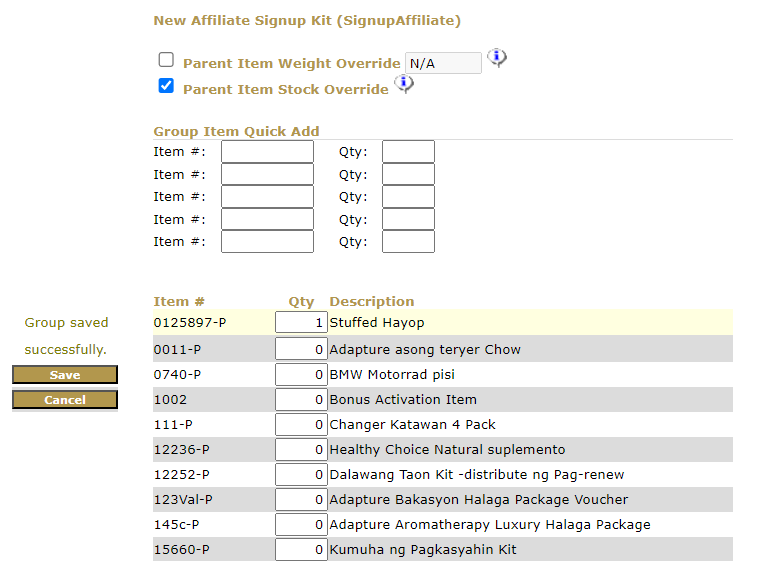Select Qty box for Healthy Choice Natural suplemento
This screenshot has height=561, width=772.
coord(301,450)
